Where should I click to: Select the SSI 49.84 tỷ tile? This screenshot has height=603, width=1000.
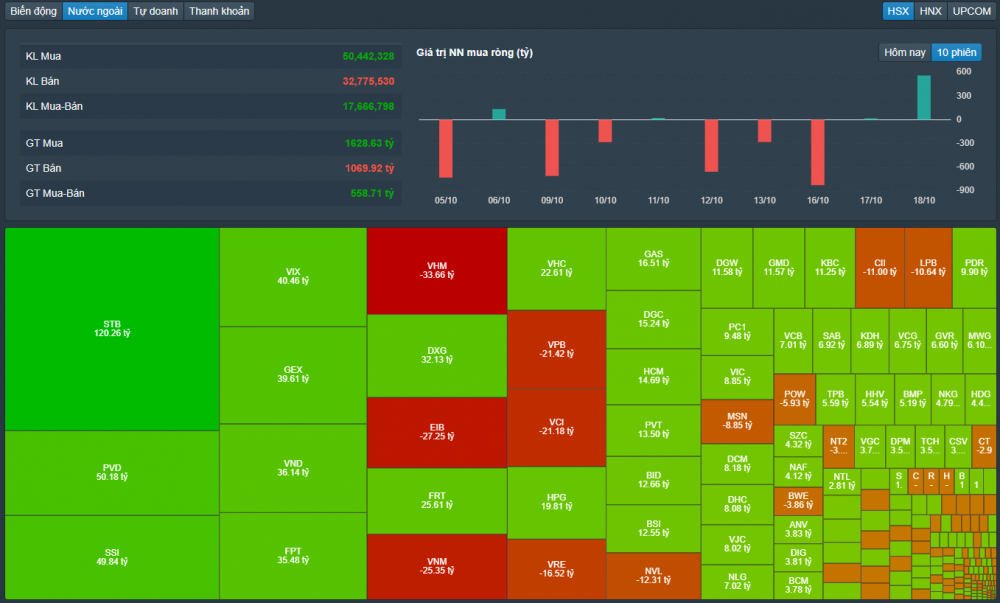pos(112,557)
